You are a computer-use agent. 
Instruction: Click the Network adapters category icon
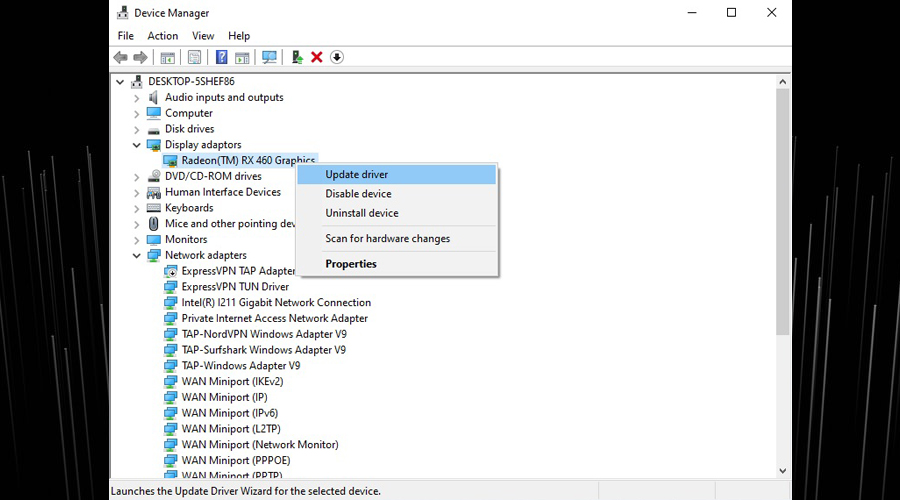[x=153, y=255]
